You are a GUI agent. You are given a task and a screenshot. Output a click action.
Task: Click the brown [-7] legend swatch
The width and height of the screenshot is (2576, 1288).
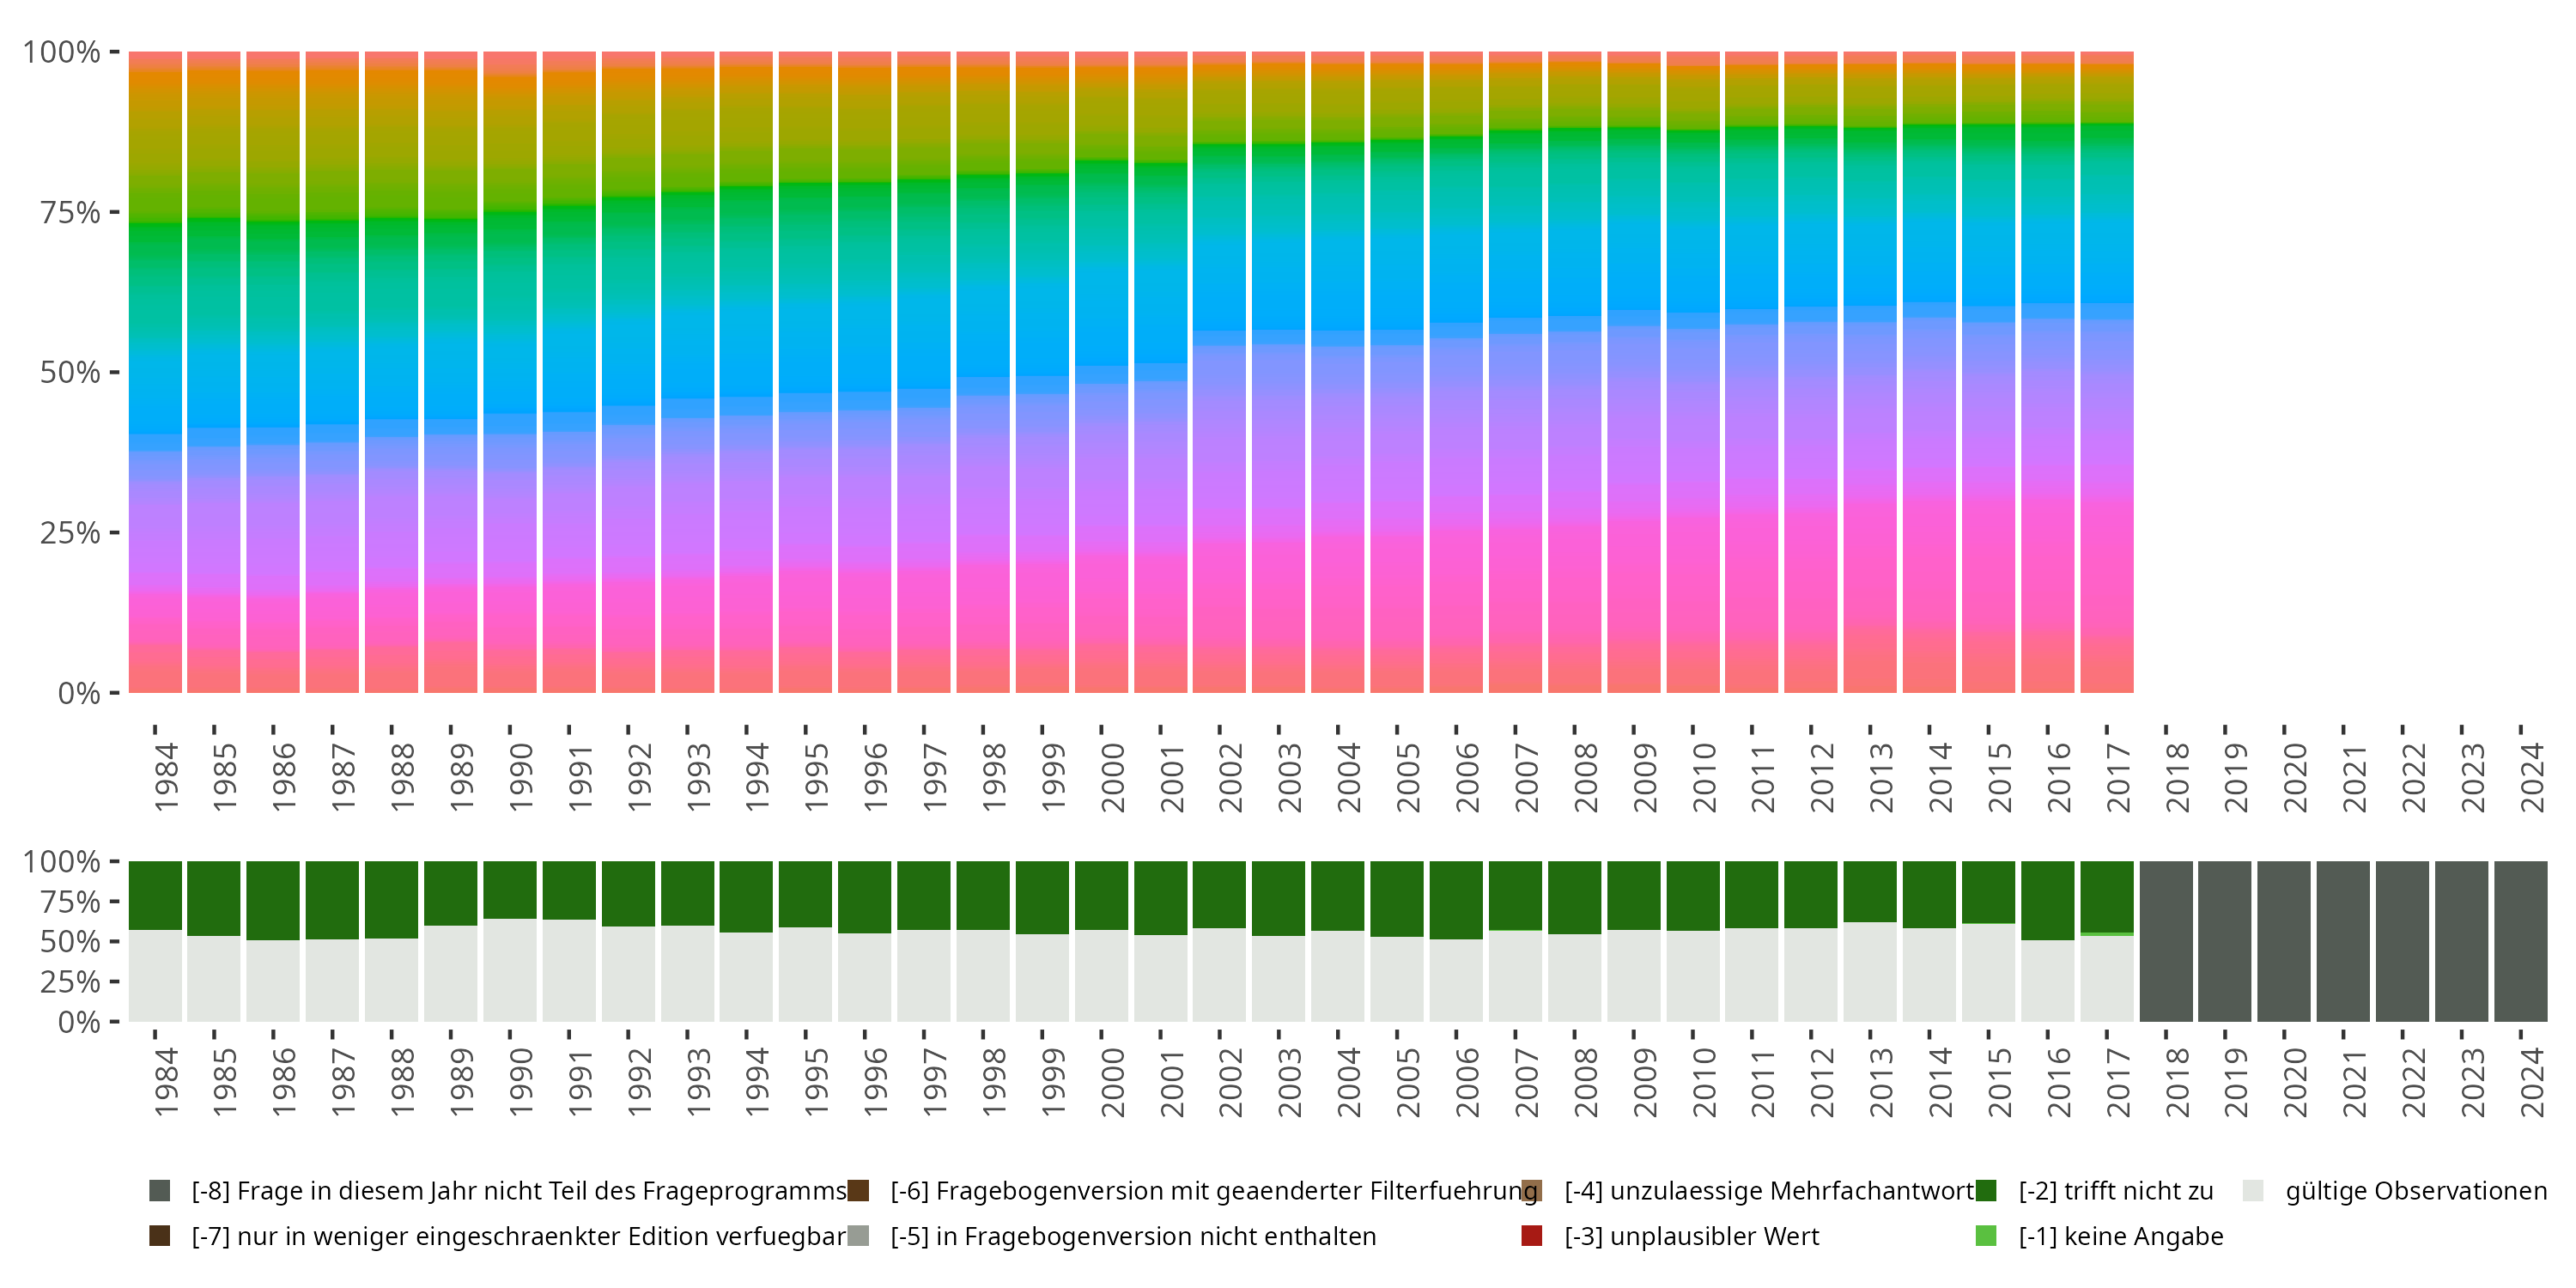(159, 1235)
